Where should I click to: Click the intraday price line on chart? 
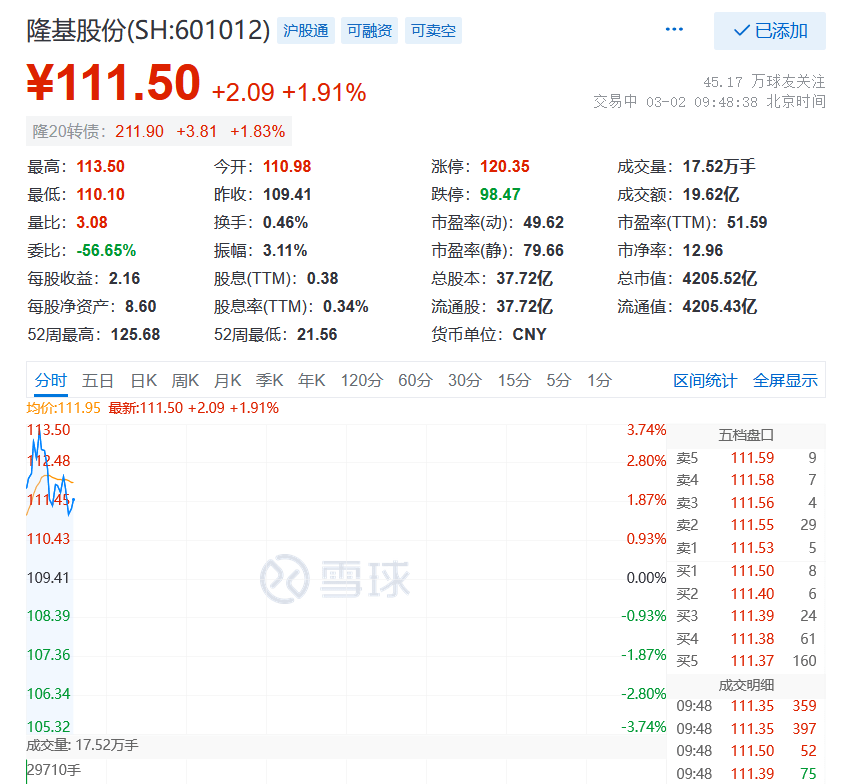click(x=51, y=474)
